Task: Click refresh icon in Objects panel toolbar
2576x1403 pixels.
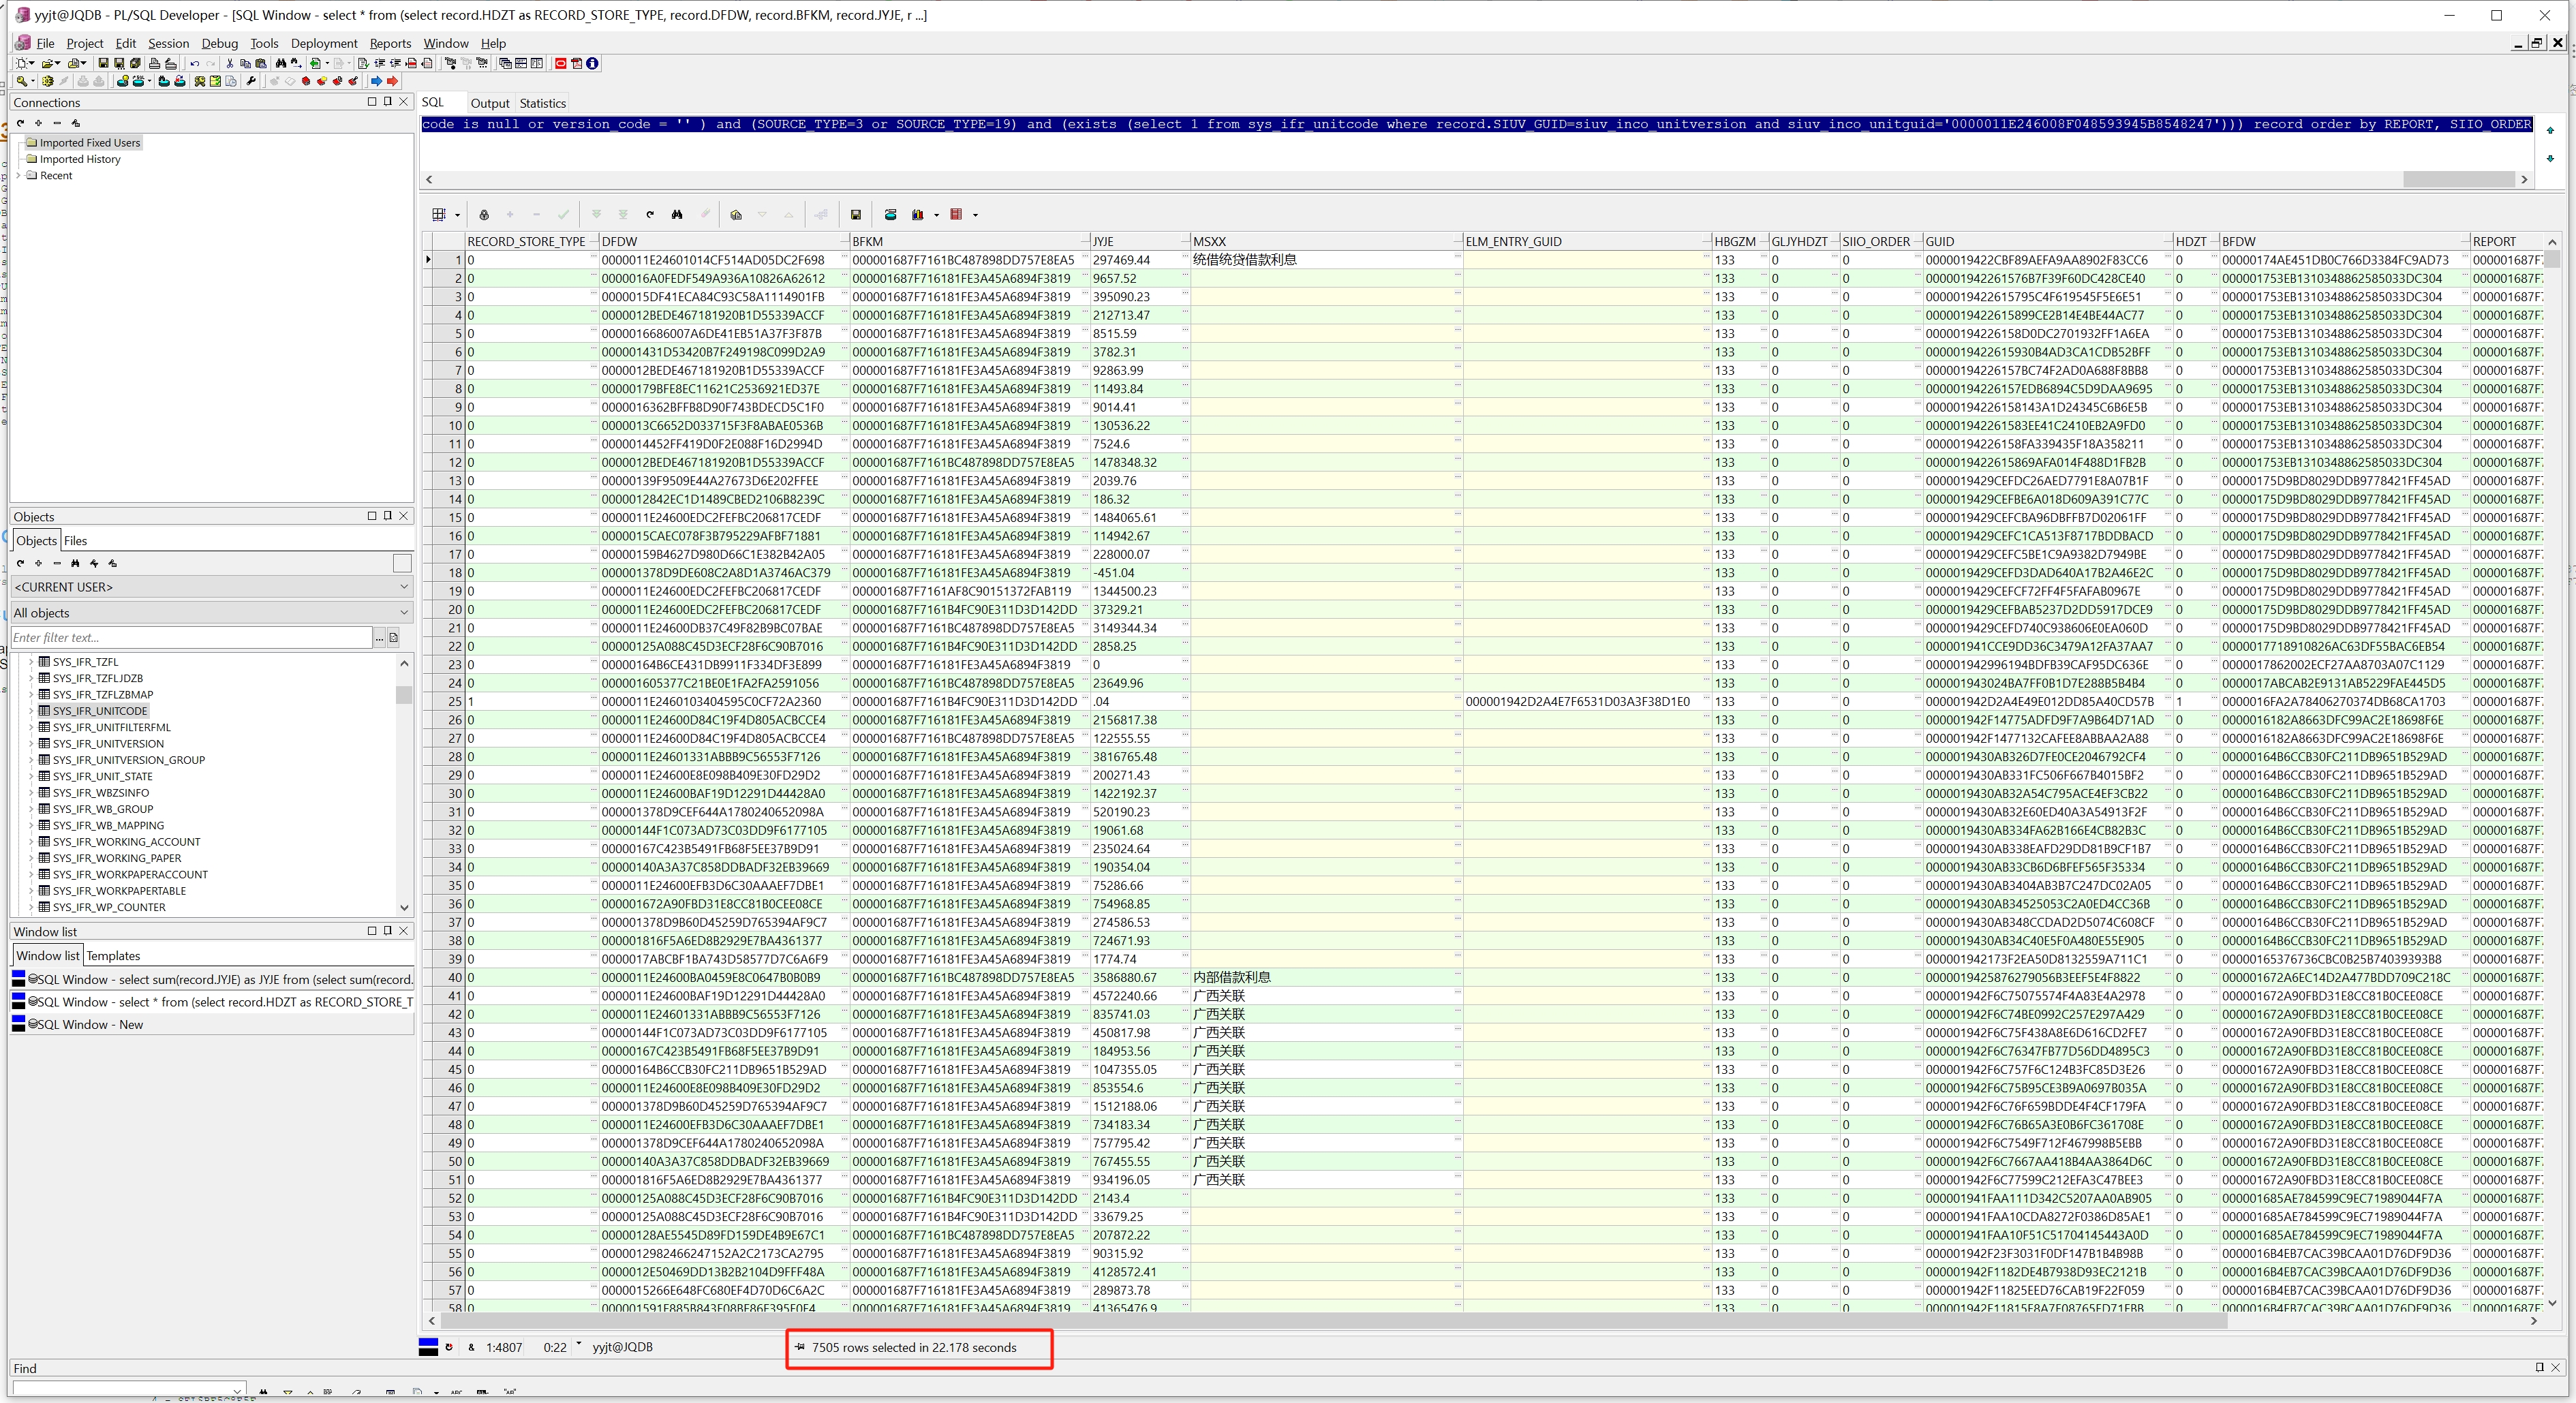Action: [x=20, y=563]
